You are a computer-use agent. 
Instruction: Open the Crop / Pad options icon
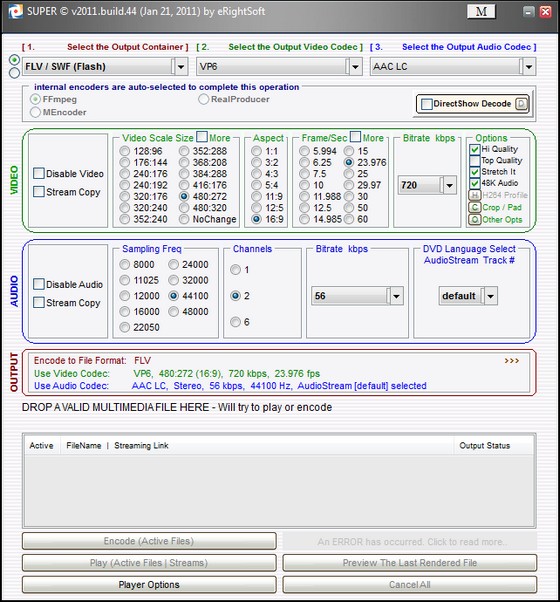point(475,208)
